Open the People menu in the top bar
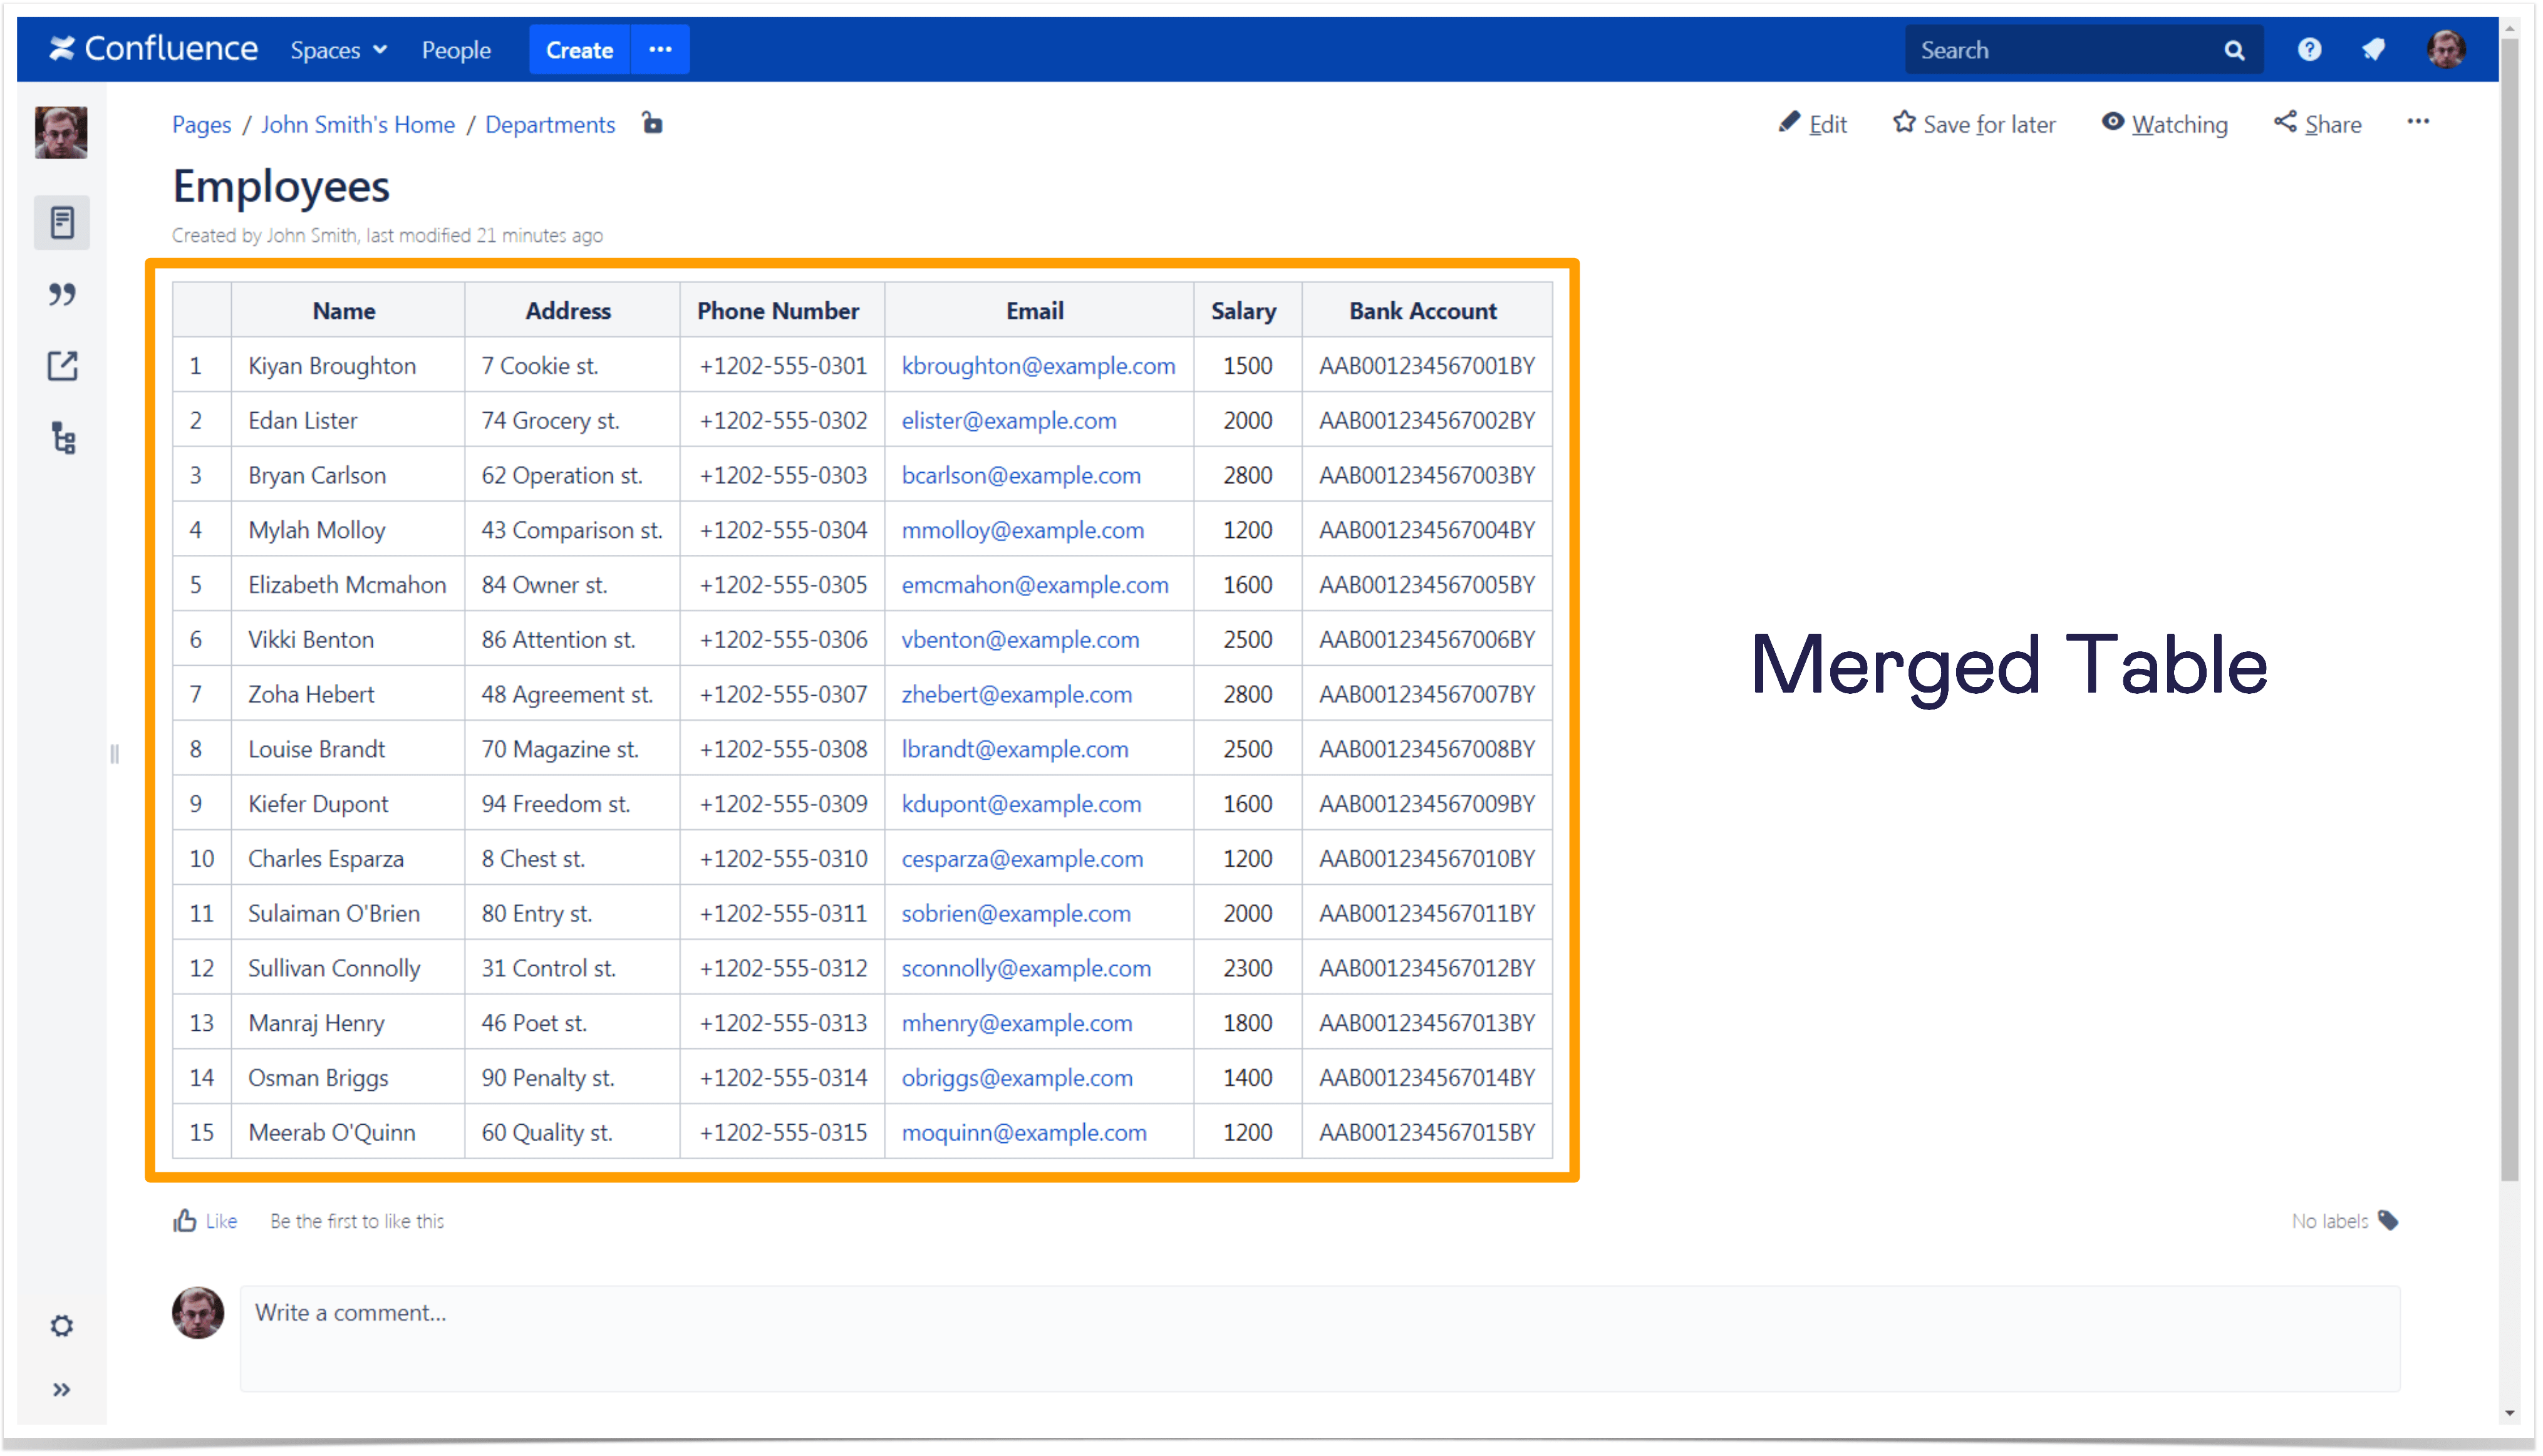This screenshot has width=2543, height=1456. (x=456, y=49)
